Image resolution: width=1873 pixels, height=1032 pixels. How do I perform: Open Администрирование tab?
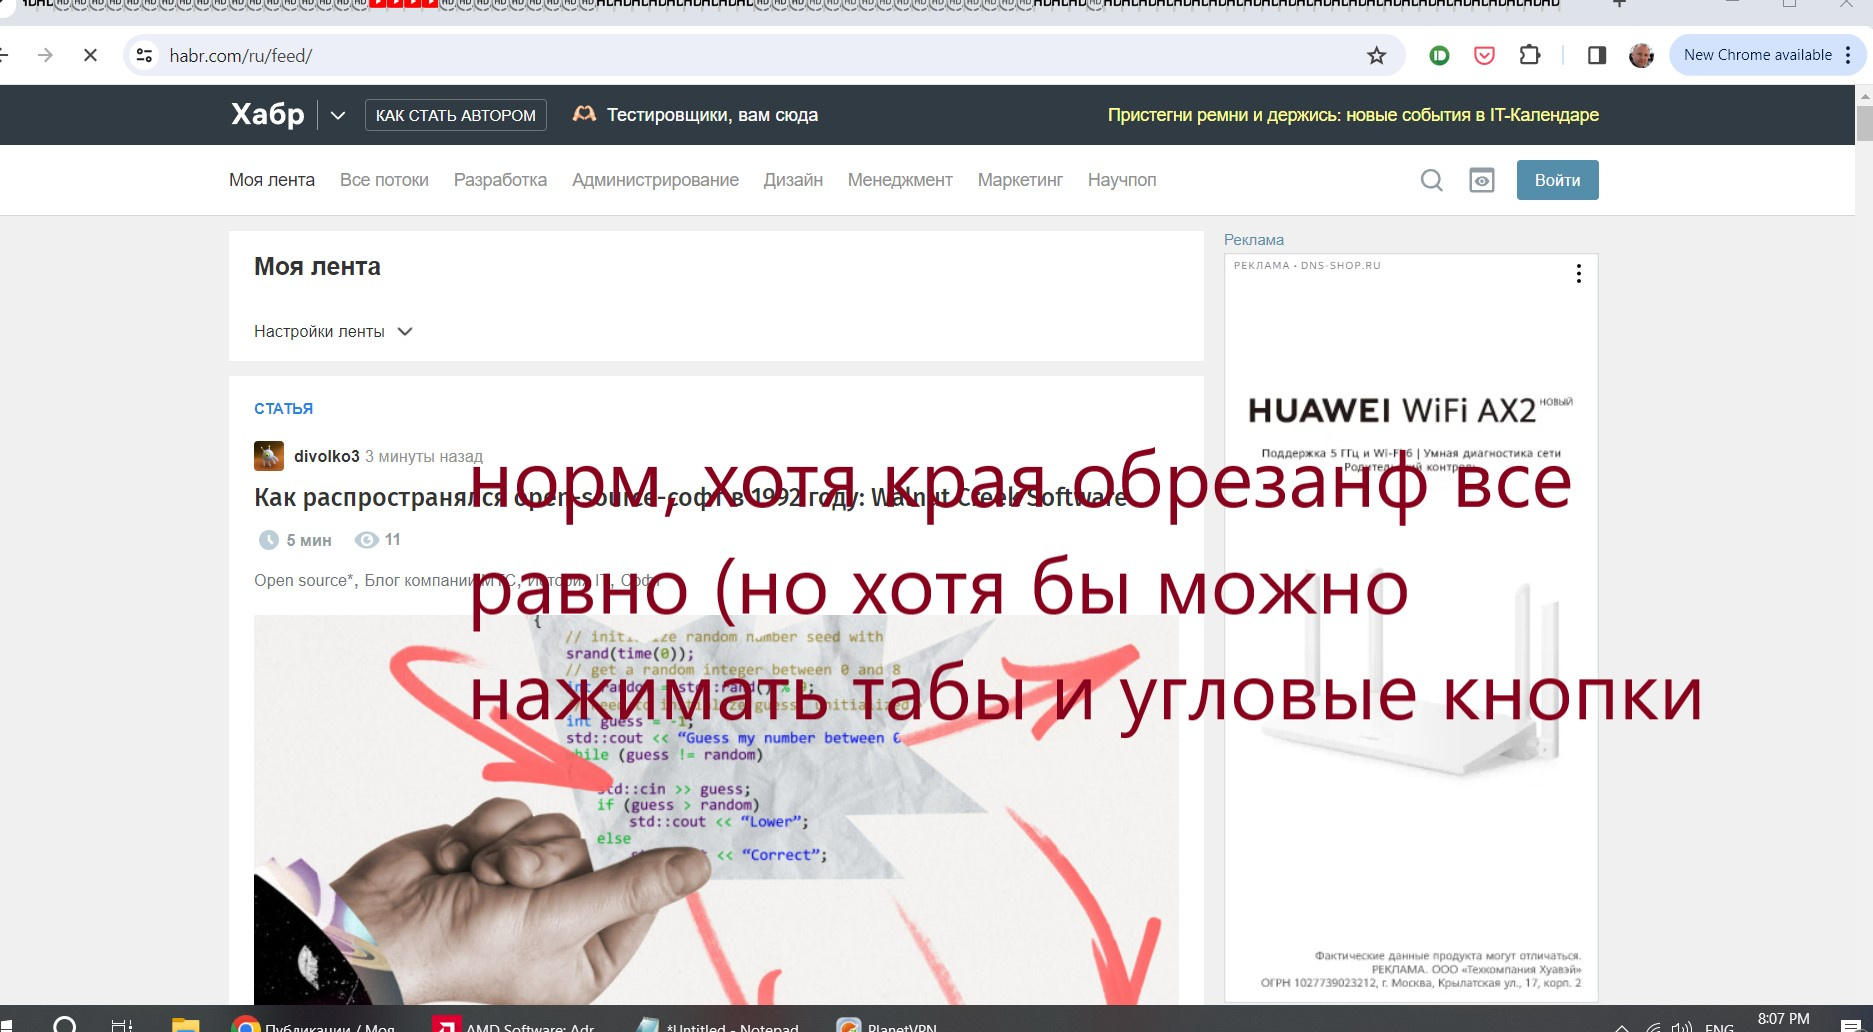coord(655,180)
